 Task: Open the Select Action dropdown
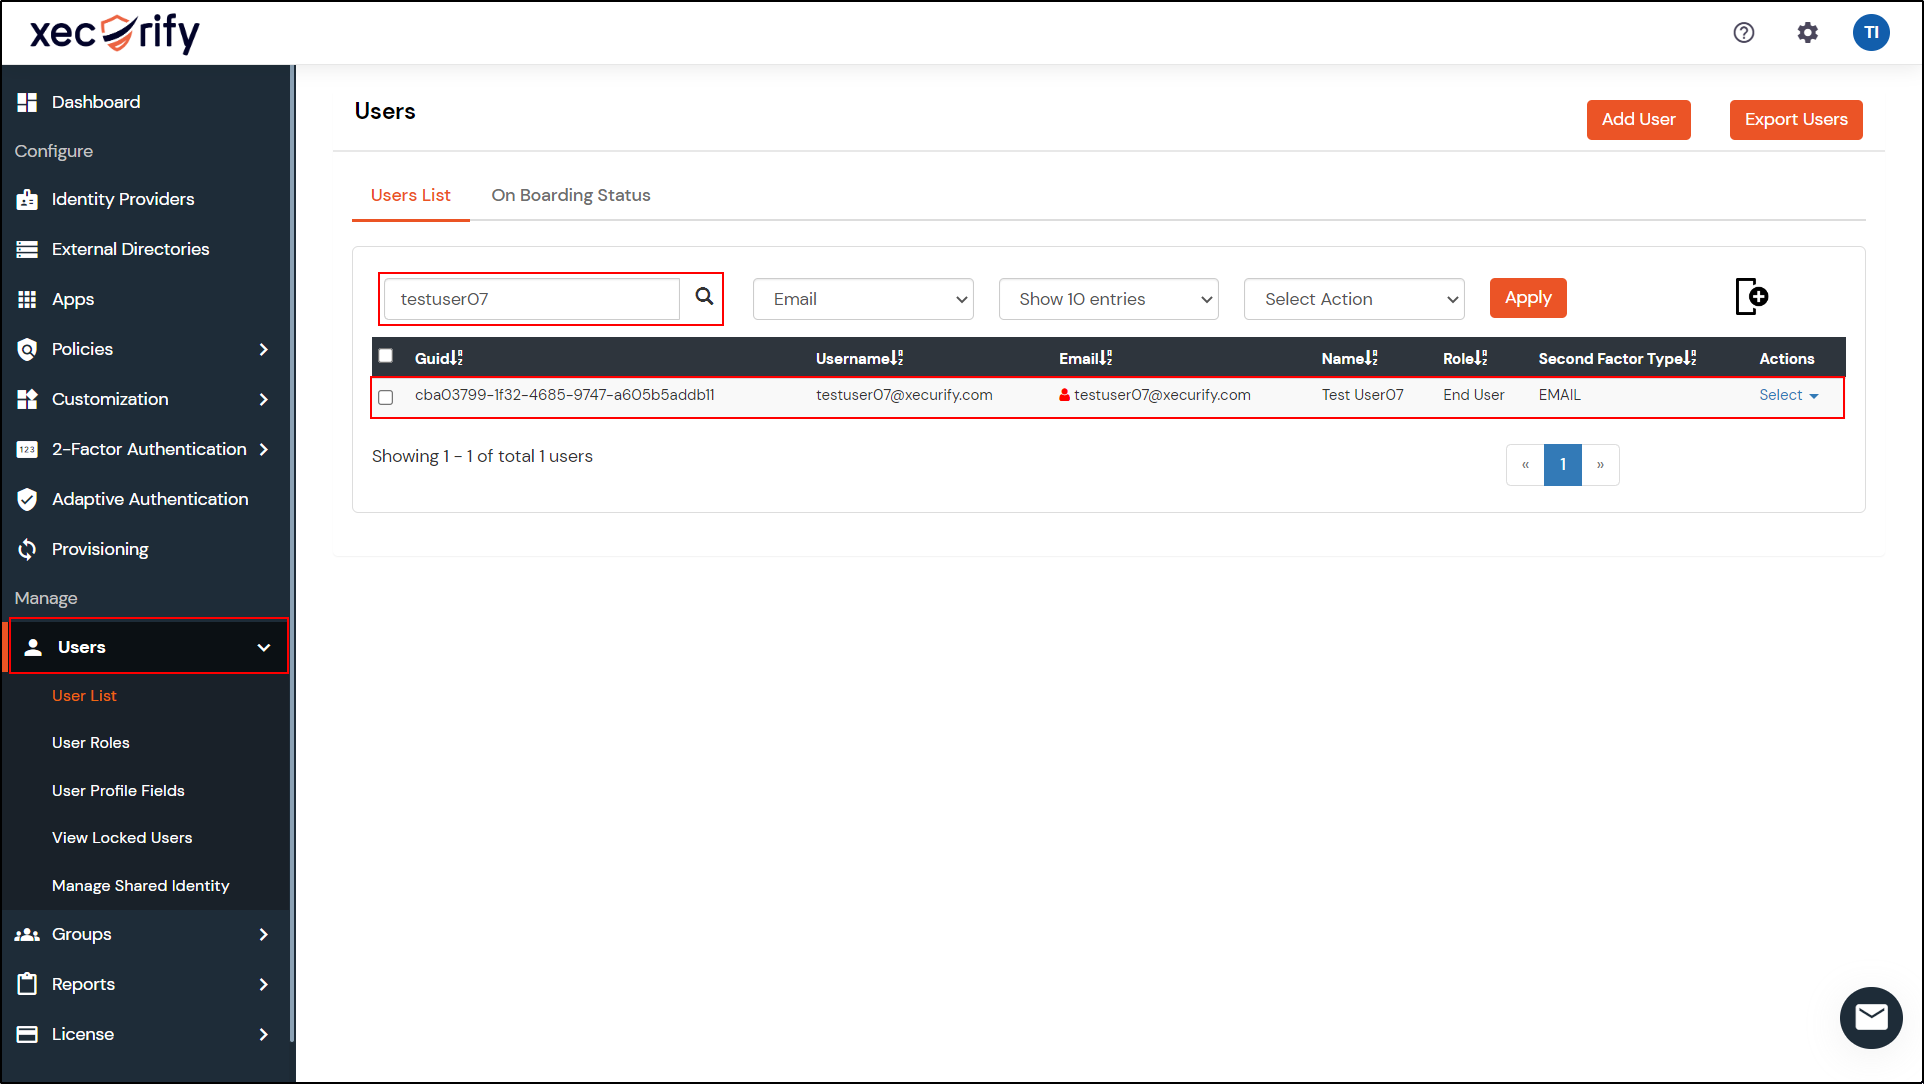tap(1353, 298)
